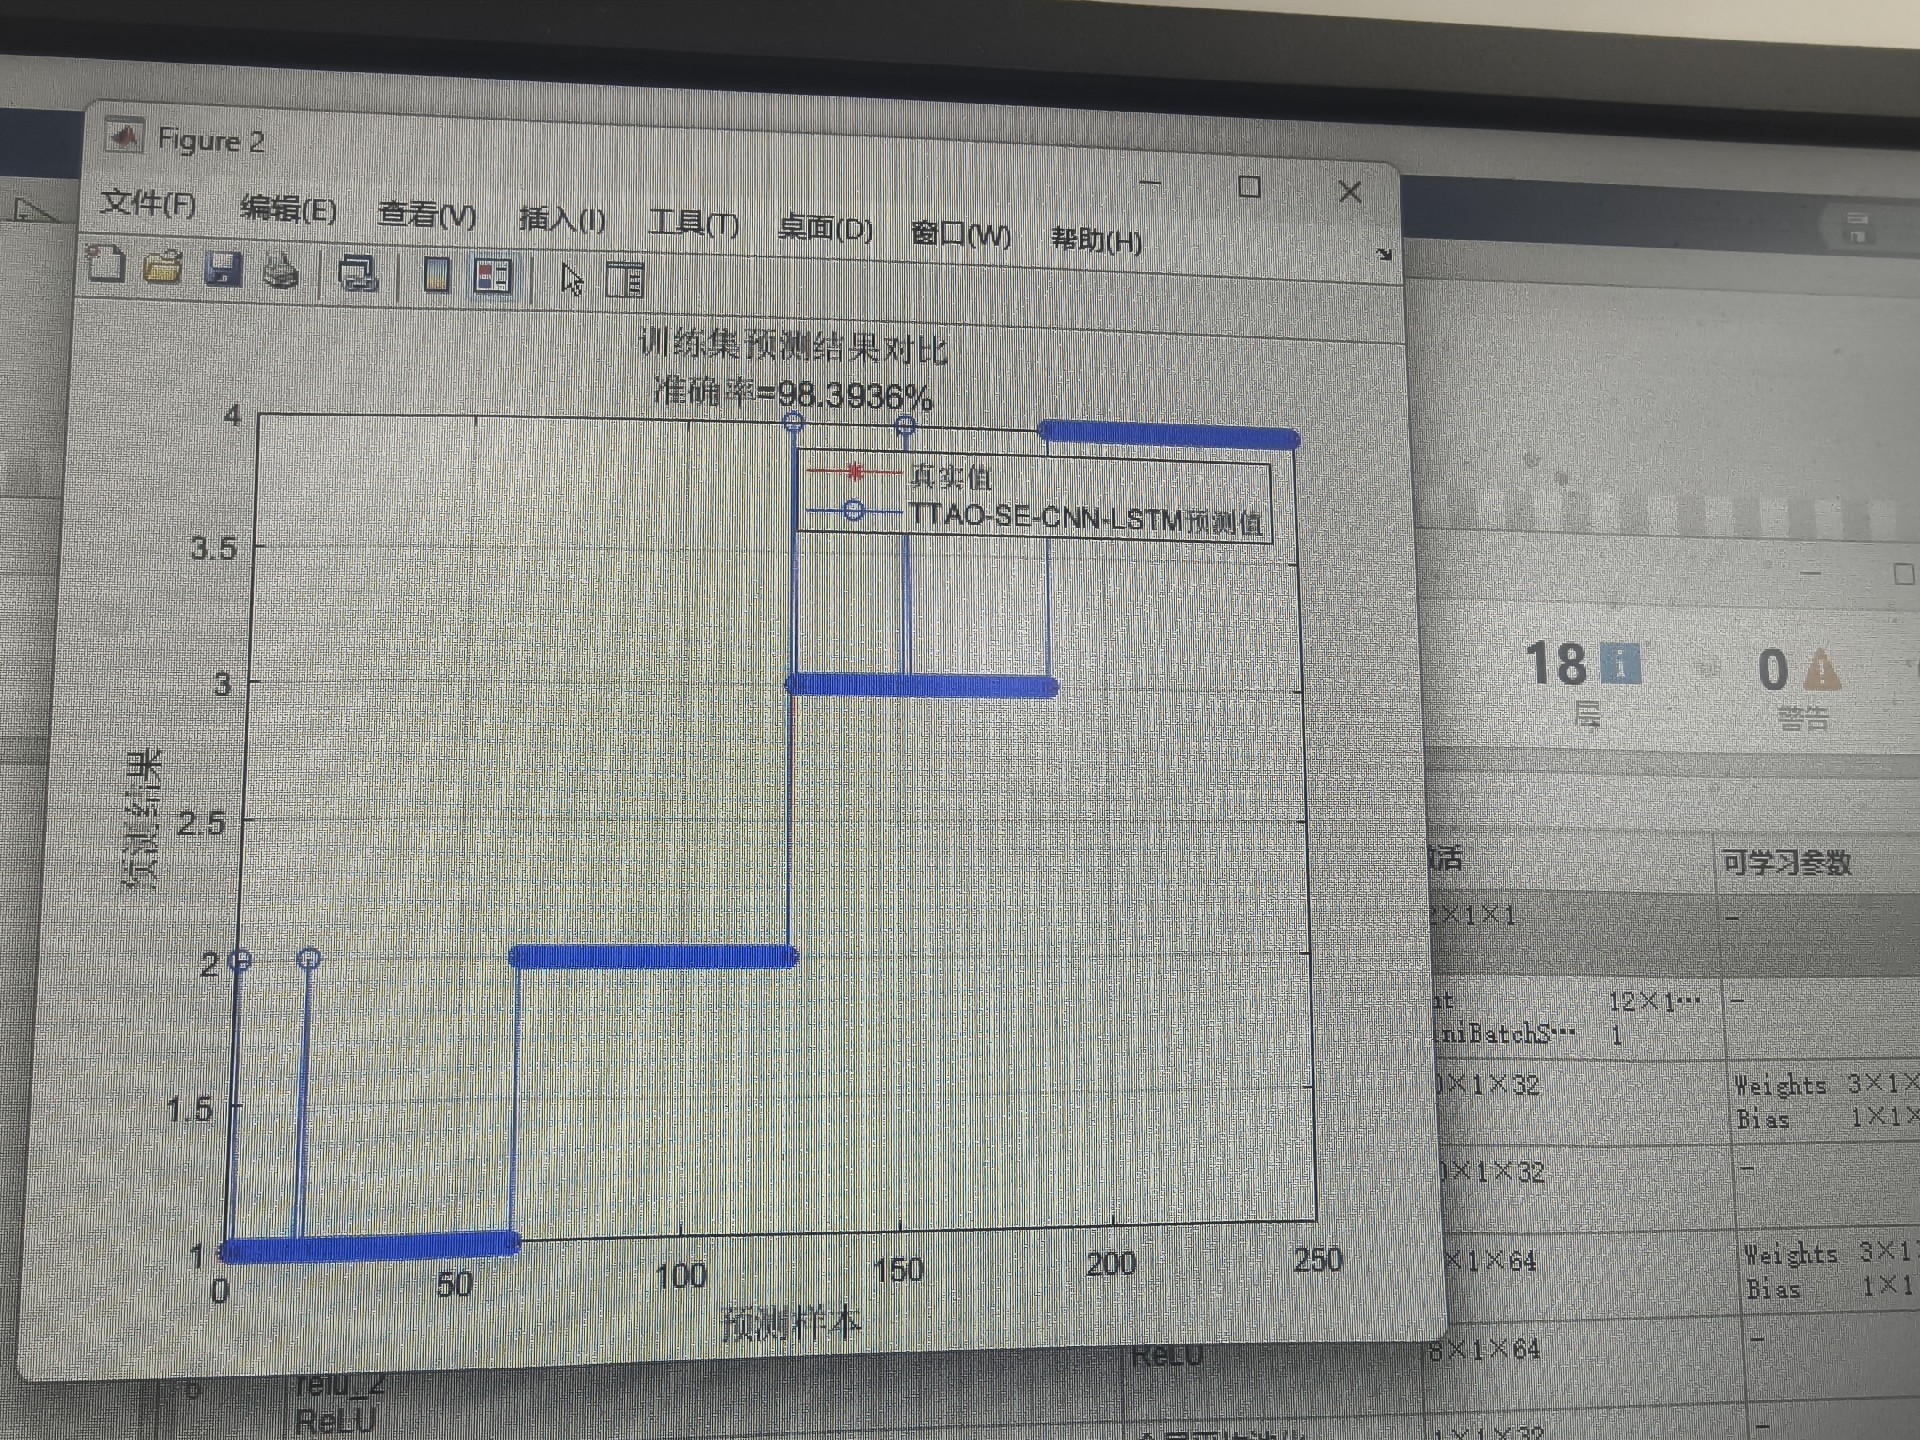Image resolution: width=1920 pixels, height=1440 pixels.
Task: Maximize the Figure 2 window
Action: coord(1249,187)
